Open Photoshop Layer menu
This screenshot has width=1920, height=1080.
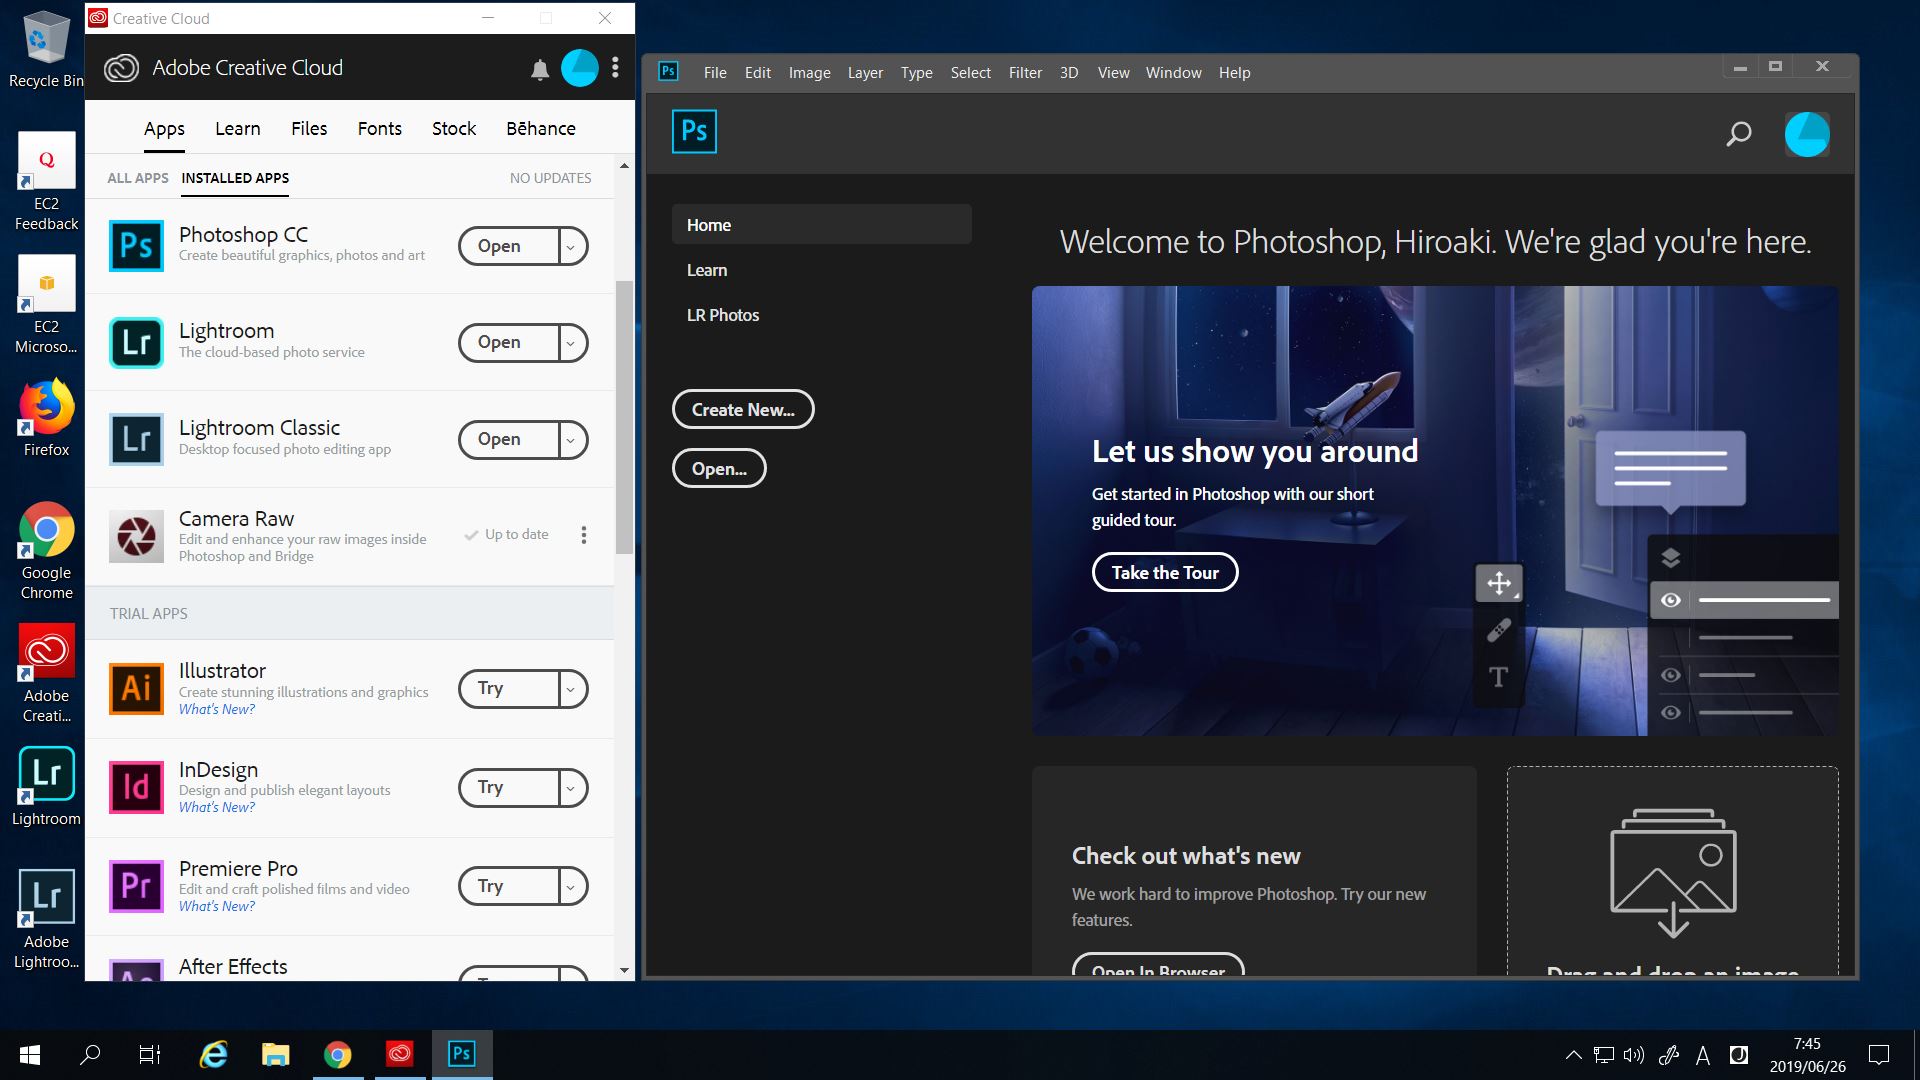tap(865, 72)
